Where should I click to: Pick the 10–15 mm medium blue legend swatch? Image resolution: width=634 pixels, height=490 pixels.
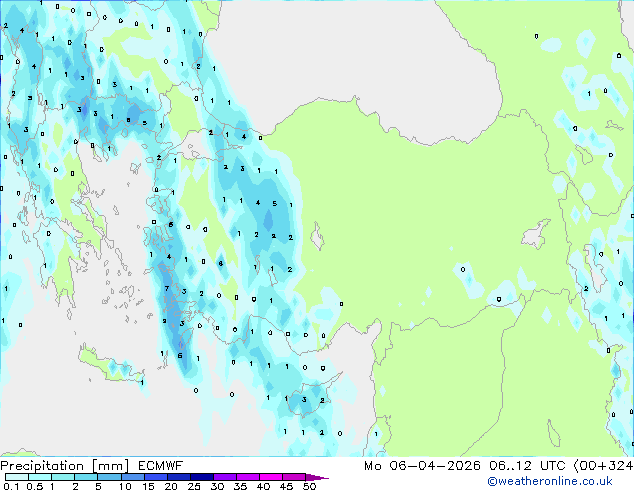pos(133,477)
